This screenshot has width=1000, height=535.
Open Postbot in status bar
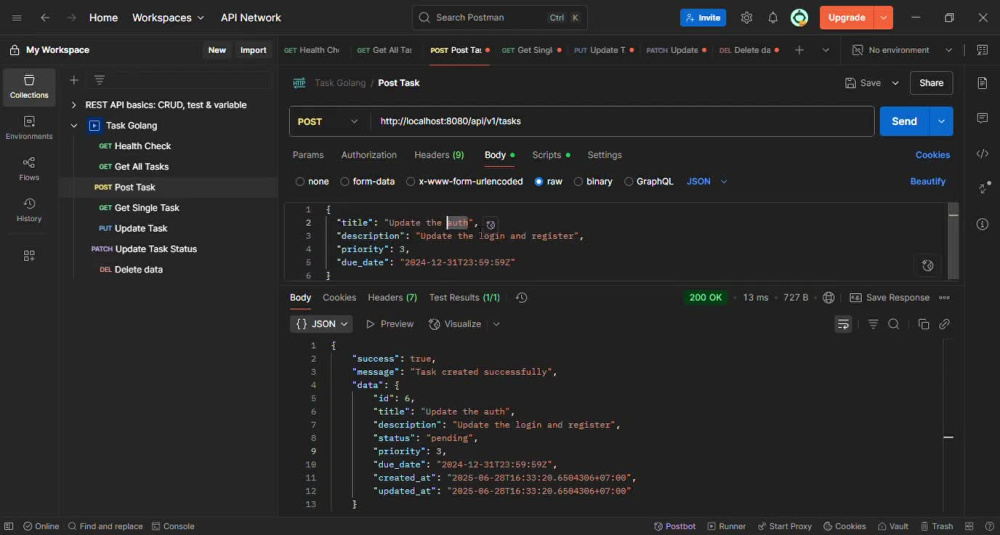(675, 526)
